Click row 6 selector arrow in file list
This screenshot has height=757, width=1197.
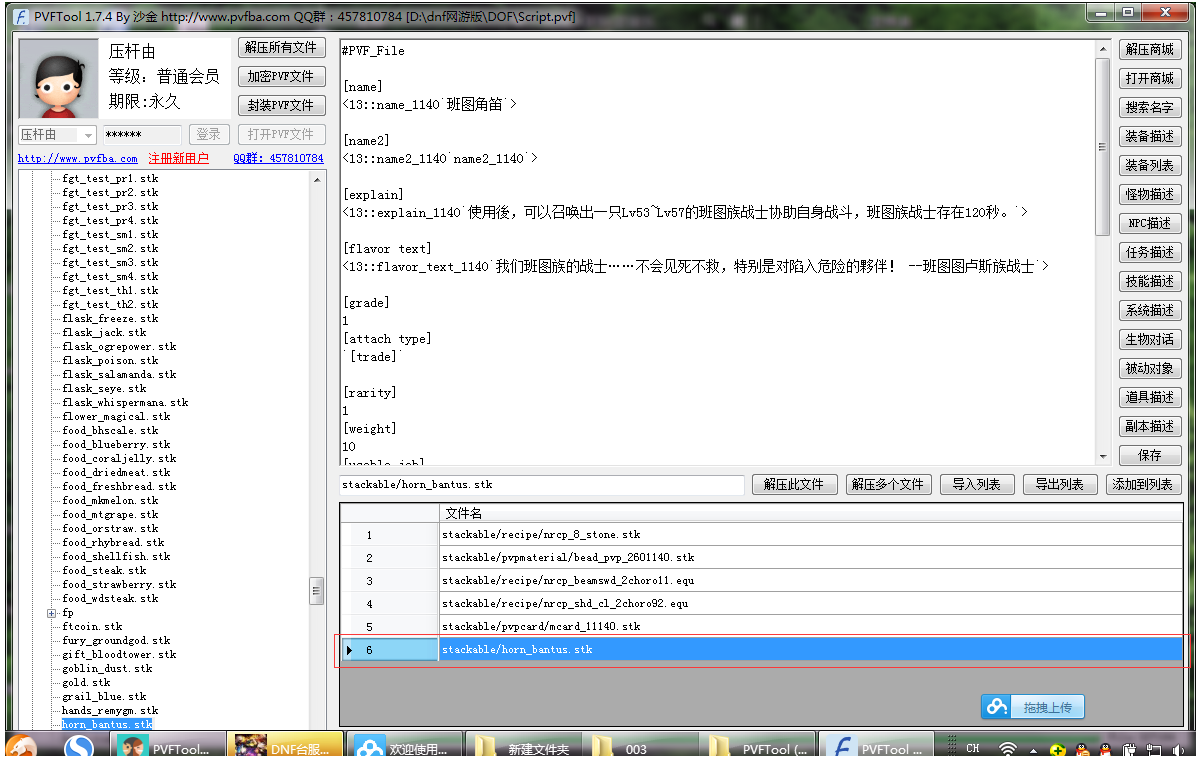click(x=349, y=650)
